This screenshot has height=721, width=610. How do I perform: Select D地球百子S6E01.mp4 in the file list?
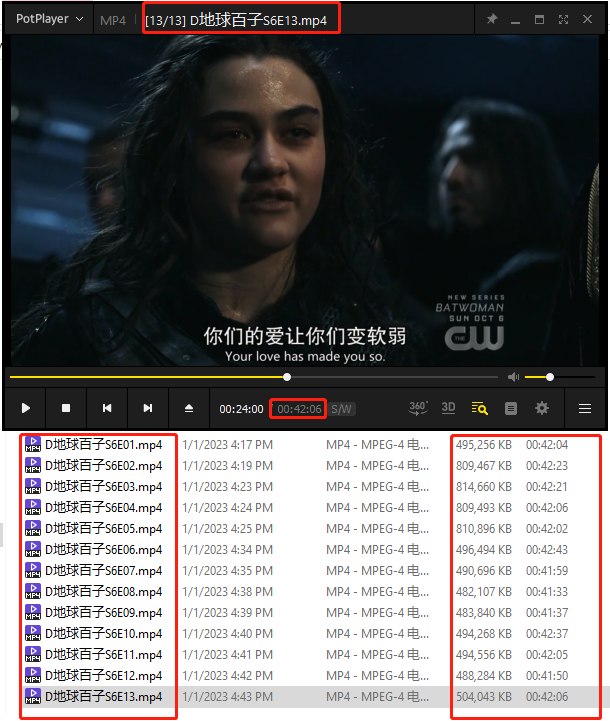coord(94,445)
